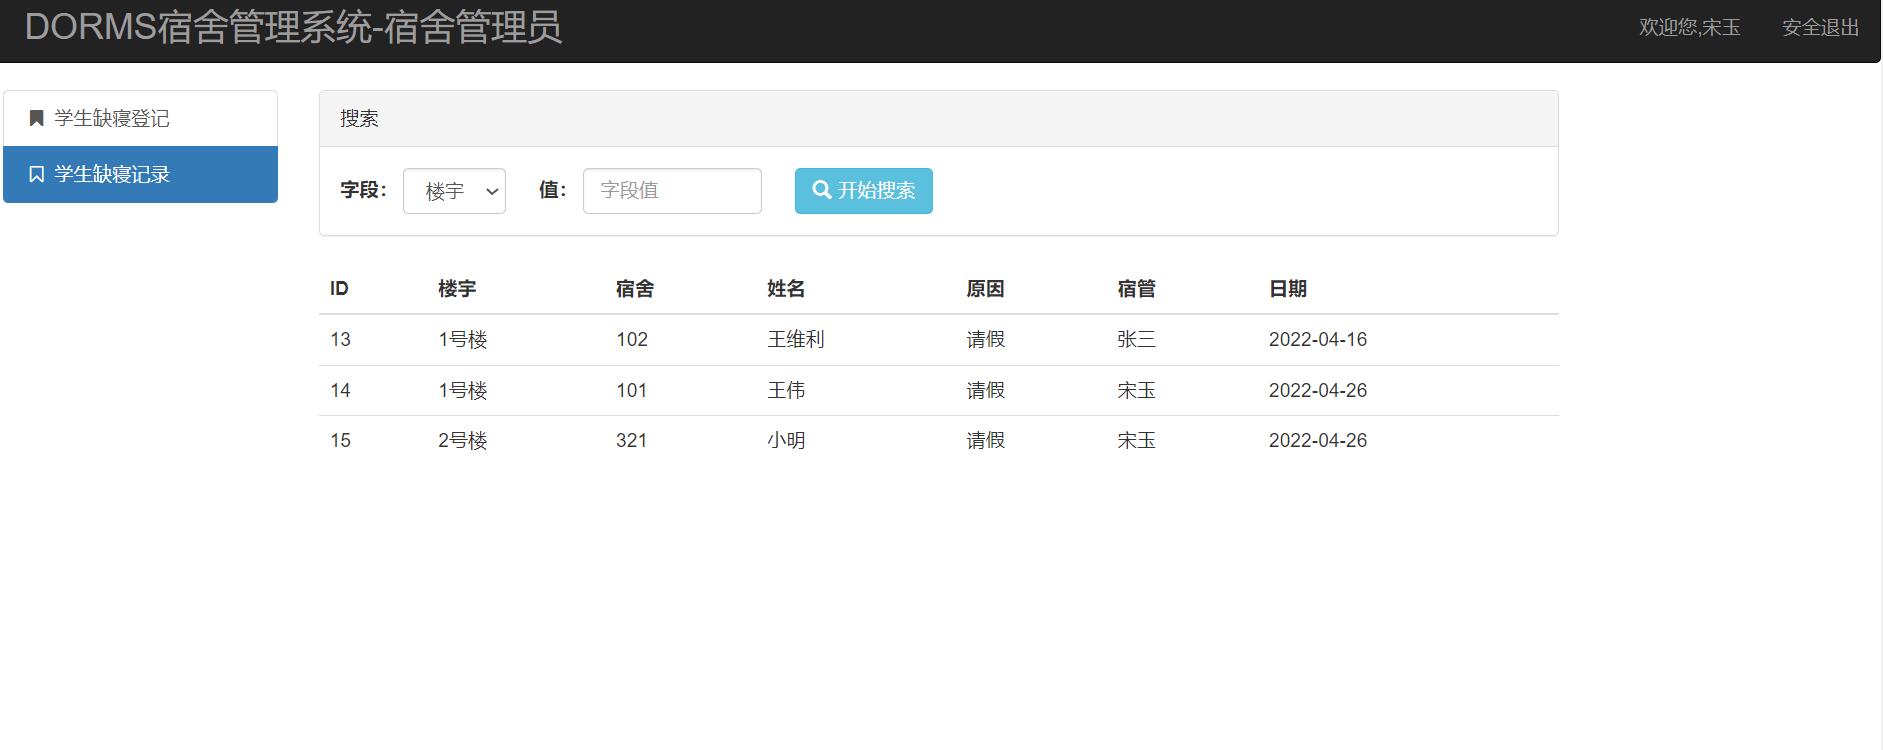Click the 2号楼 cell
This screenshot has height=750, width=1883.
462,441
